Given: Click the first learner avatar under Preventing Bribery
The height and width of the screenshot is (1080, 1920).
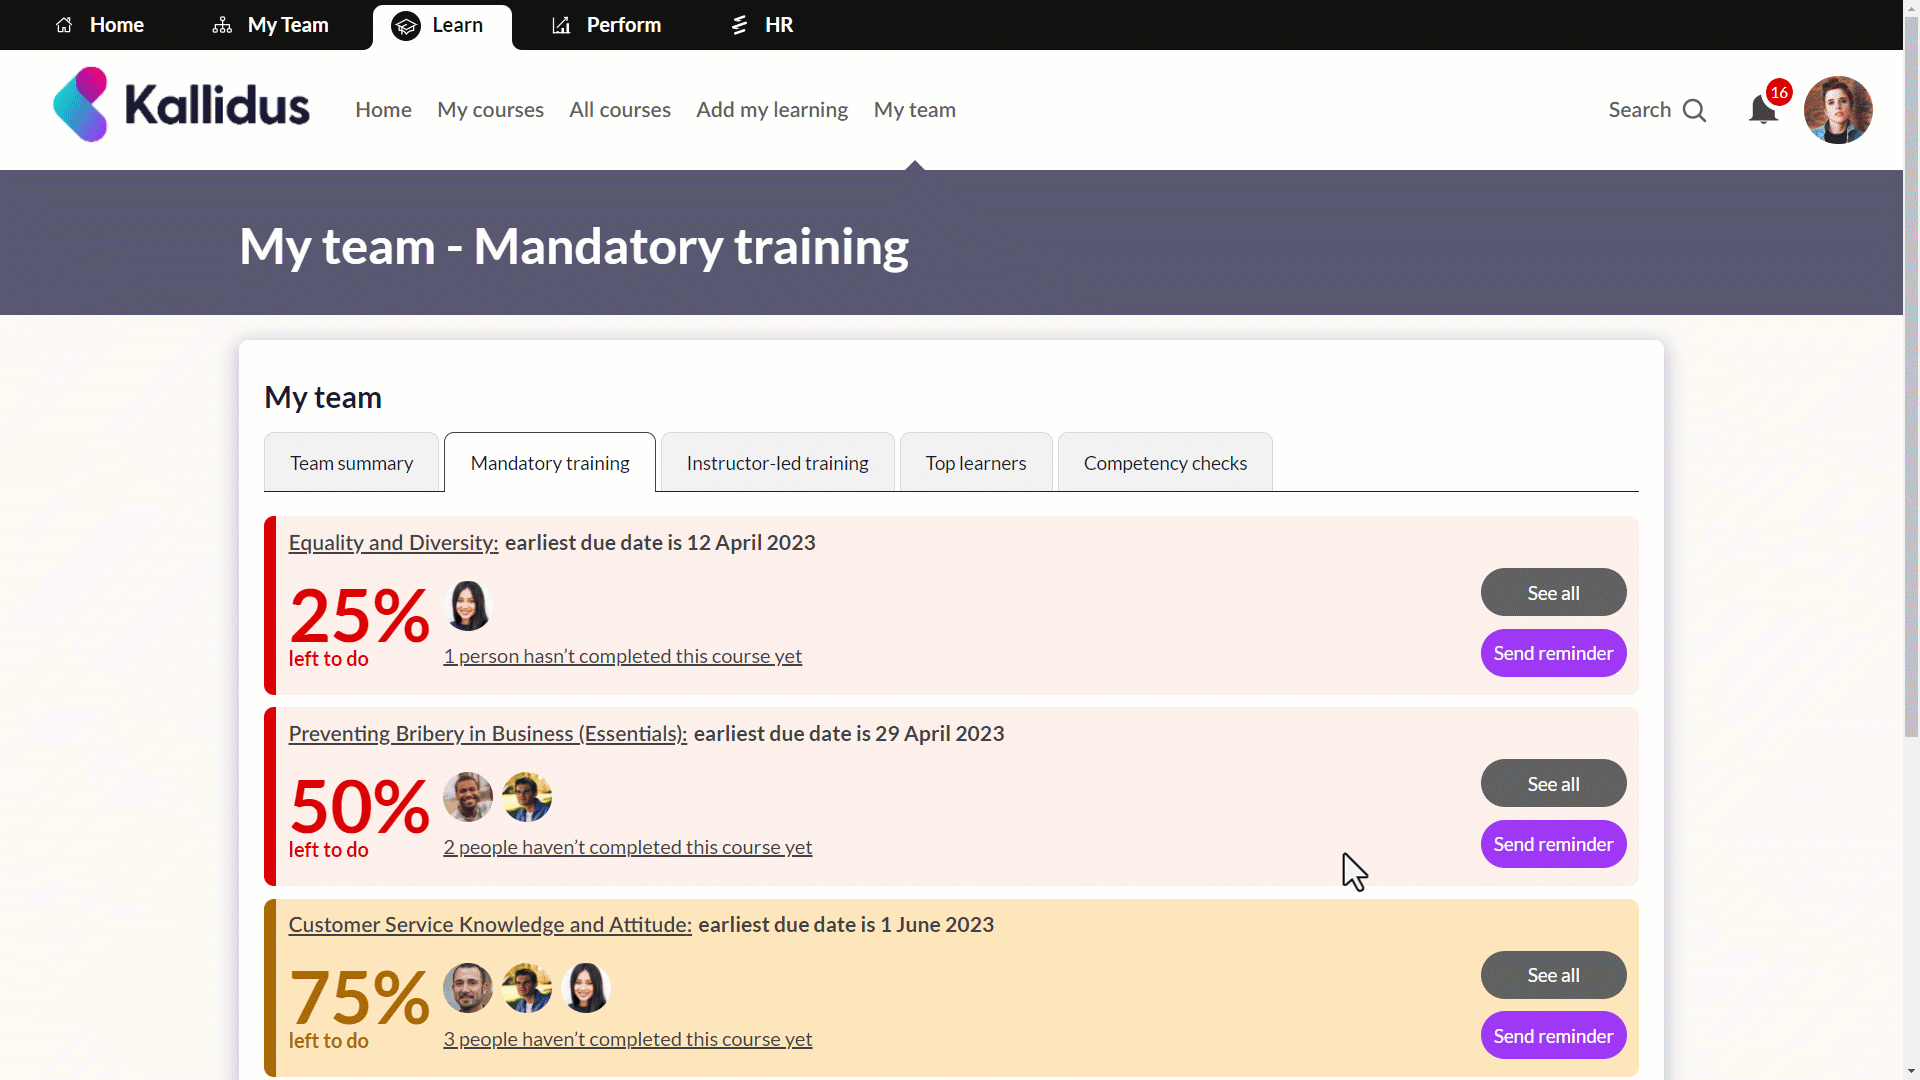Looking at the screenshot, I should tap(467, 797).
